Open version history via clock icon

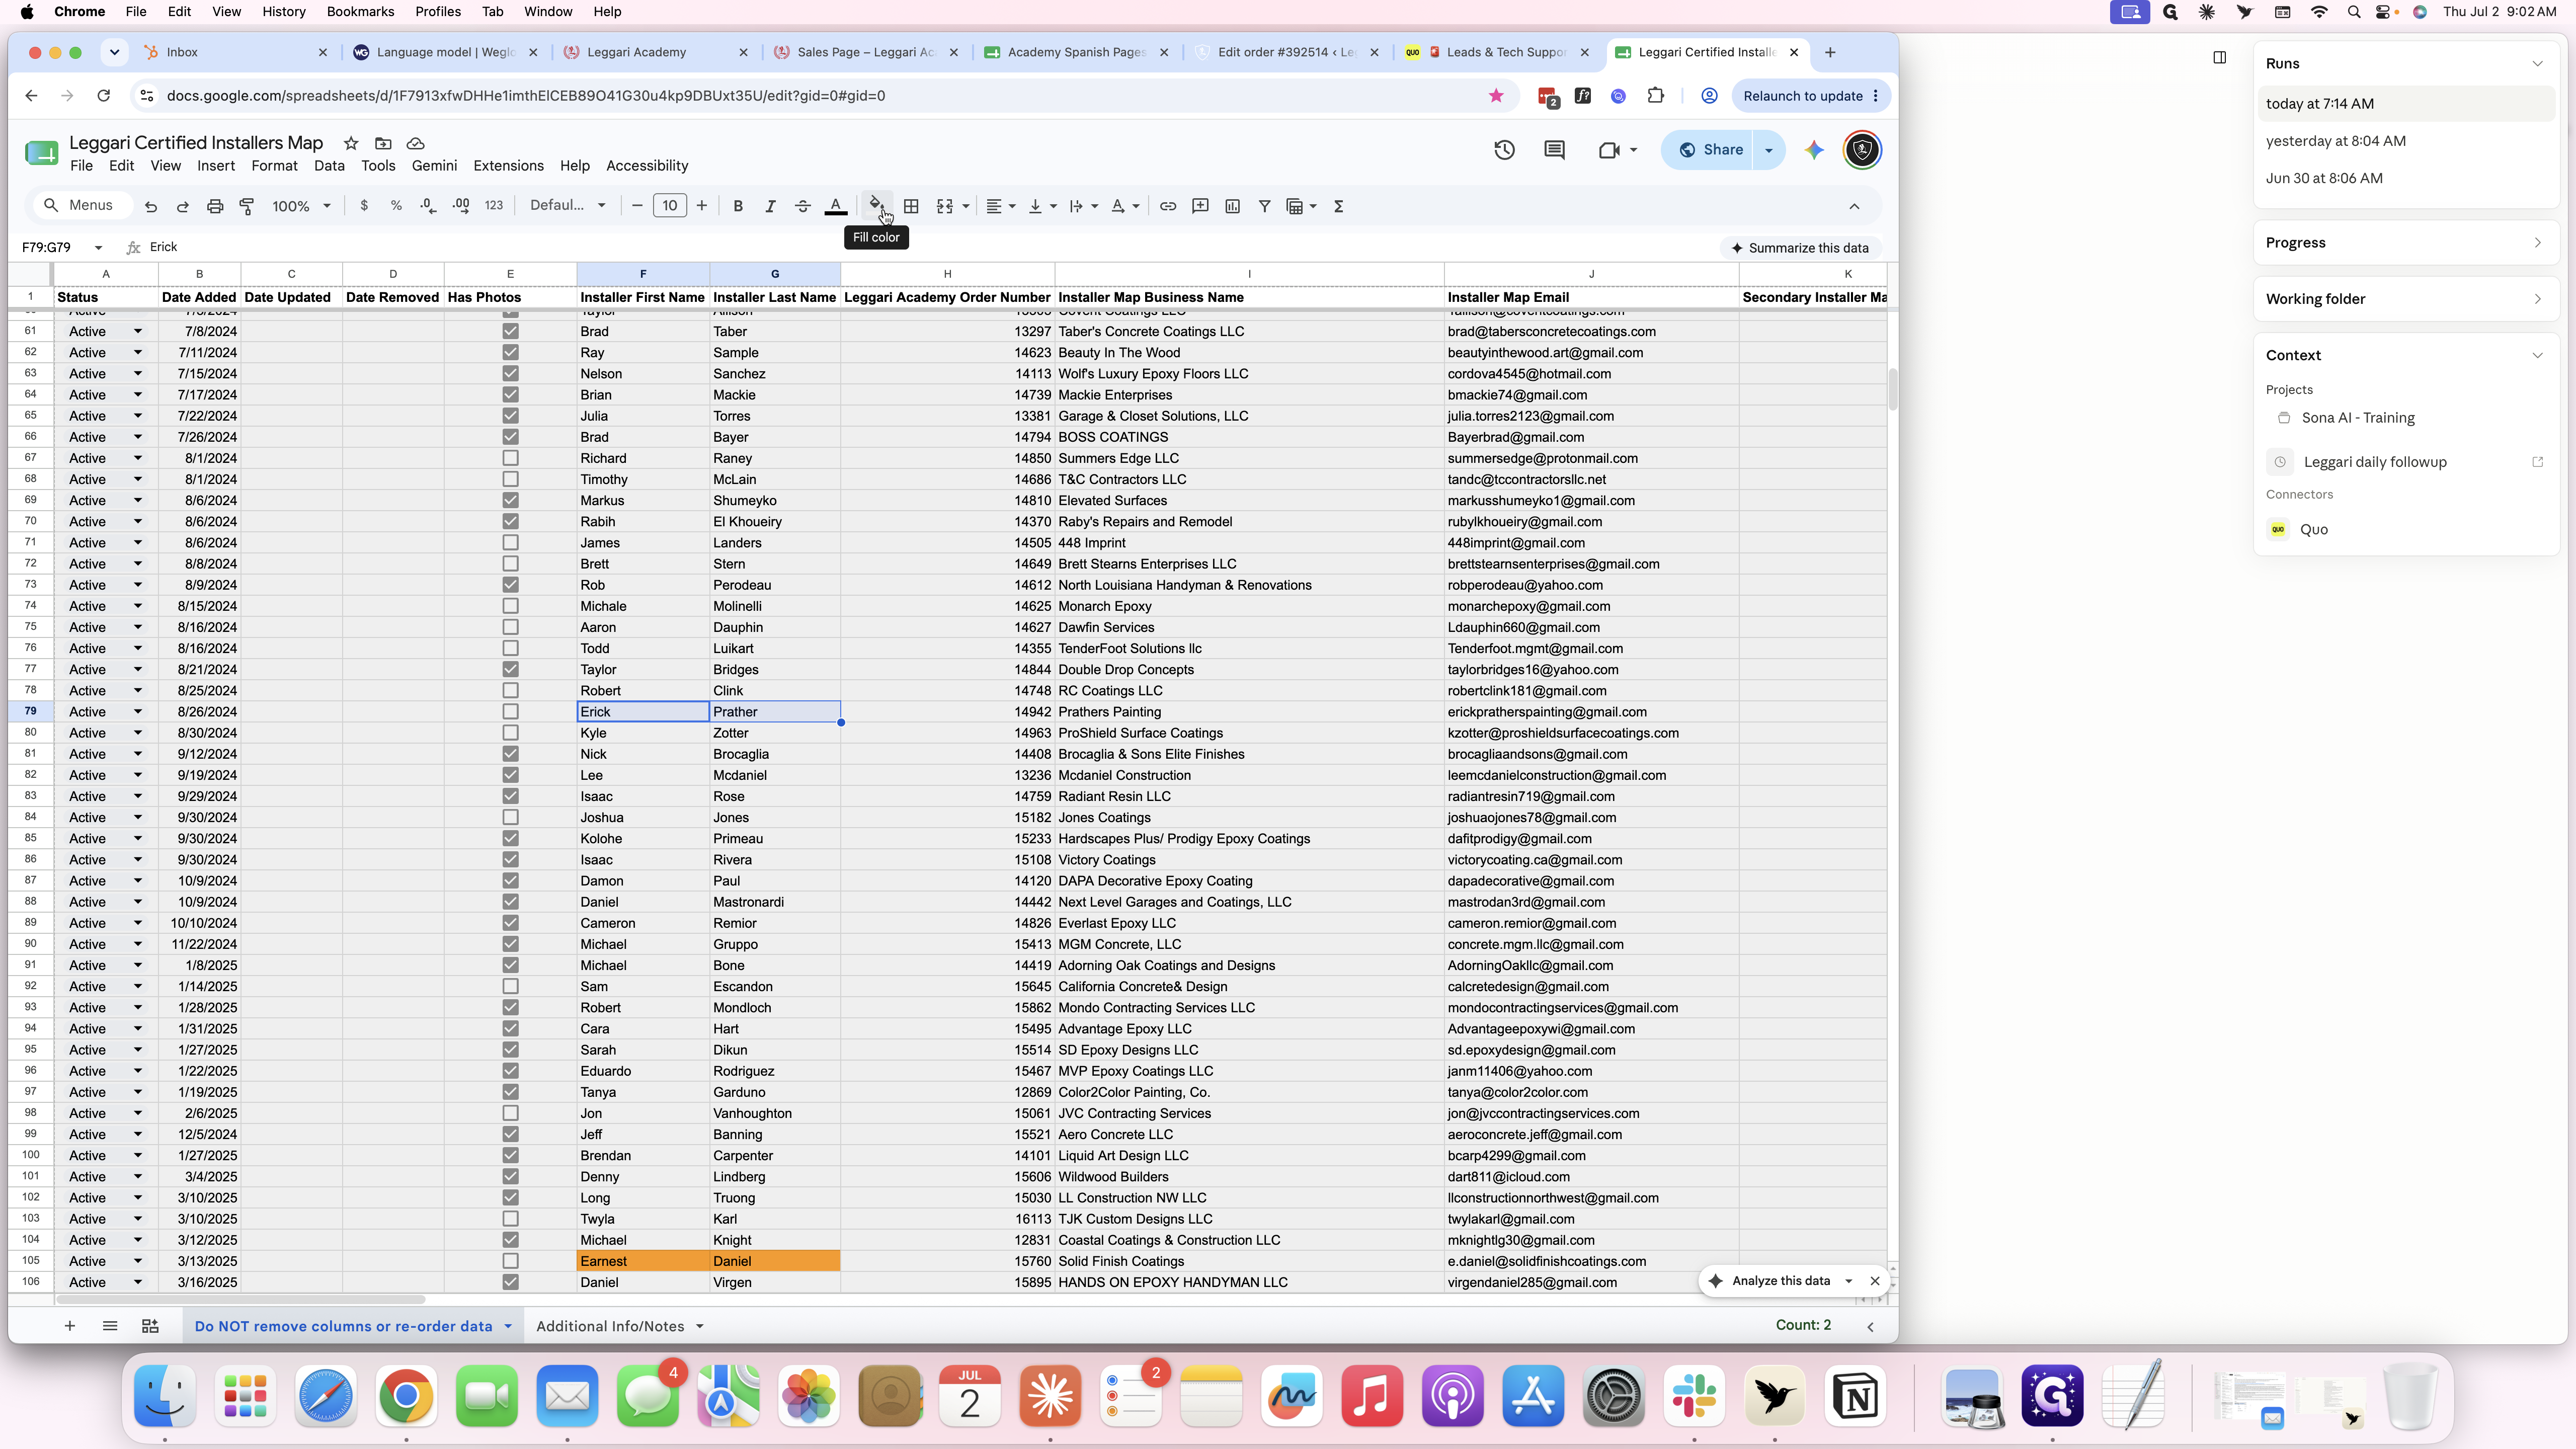[1504, 150]
